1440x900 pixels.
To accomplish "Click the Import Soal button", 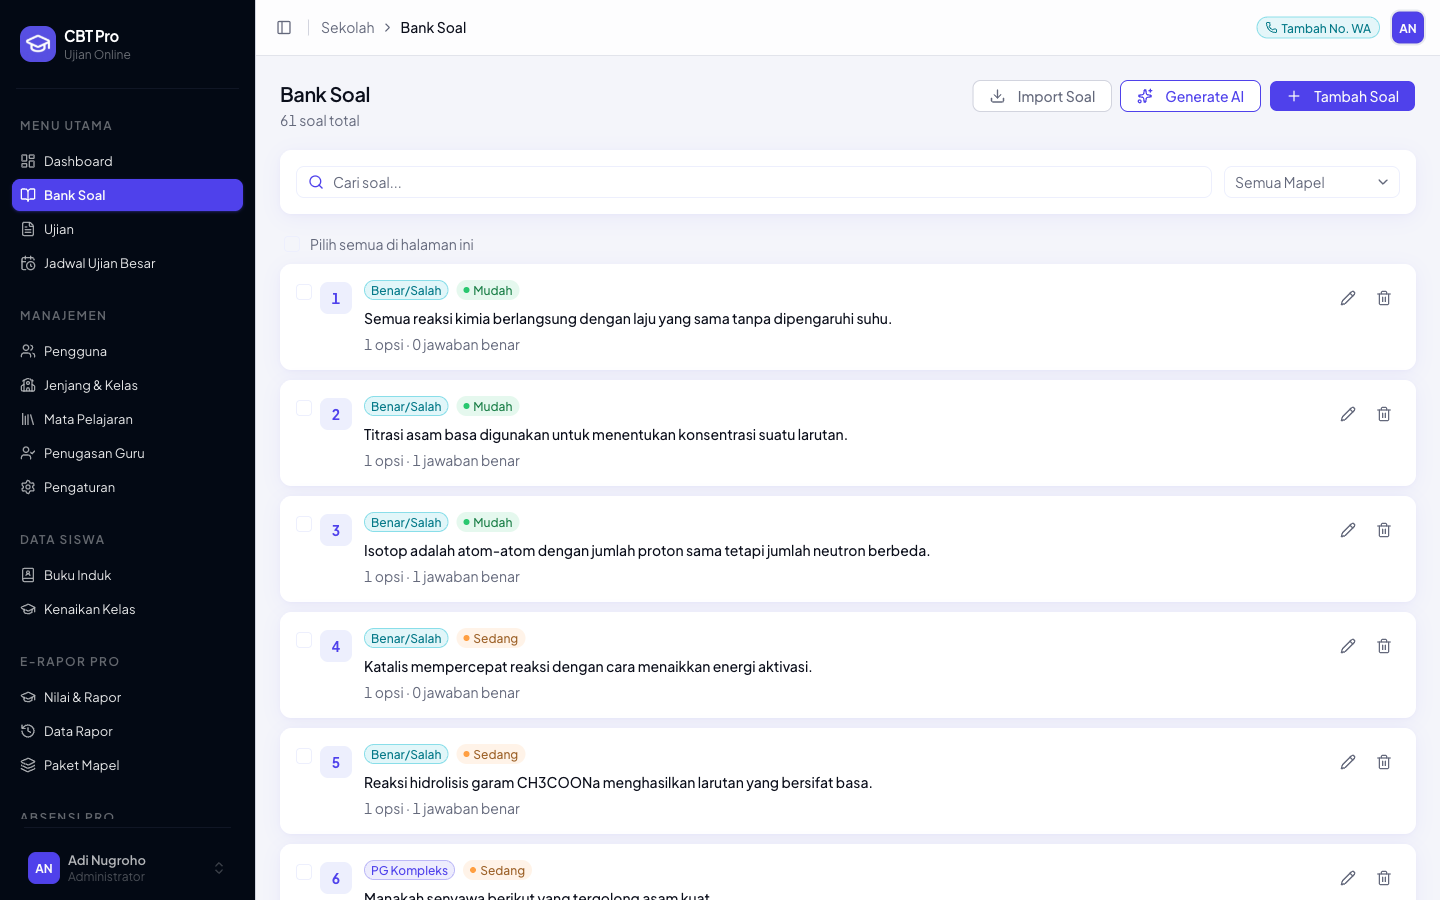I will pyautogui.click(x=1042, y=96).
